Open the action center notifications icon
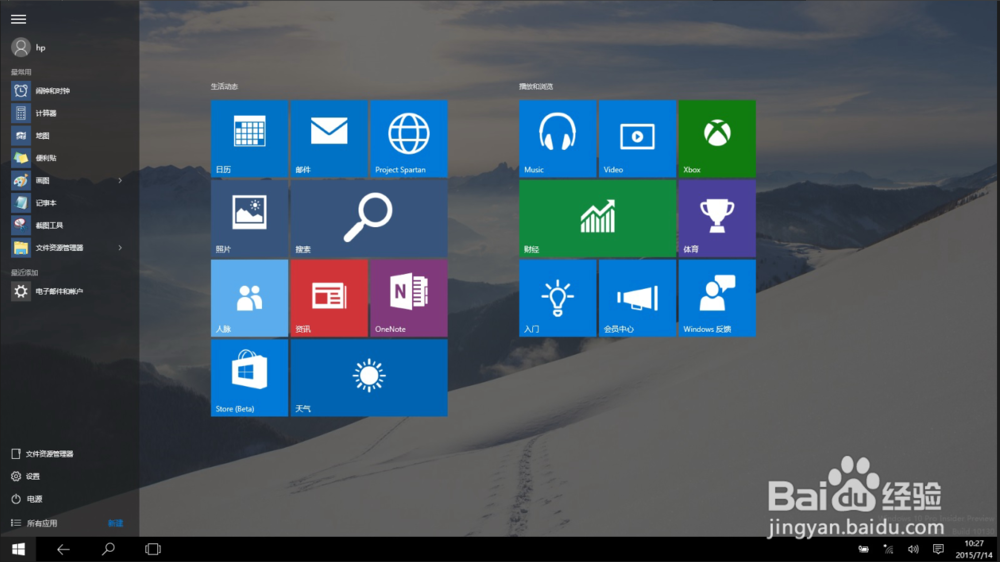 click(938, 549)
